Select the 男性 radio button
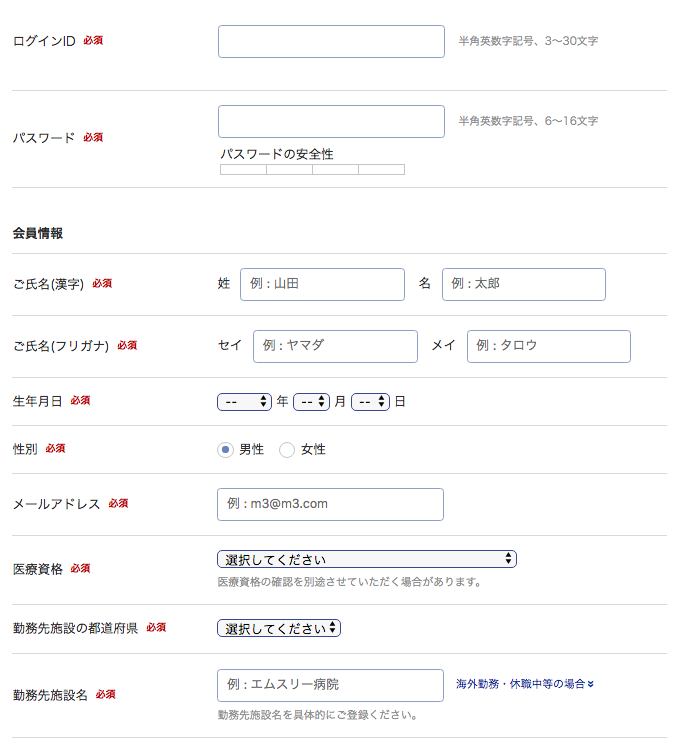Image resolution: width=682 pixels, height=750 pixels. coord(225,450)
